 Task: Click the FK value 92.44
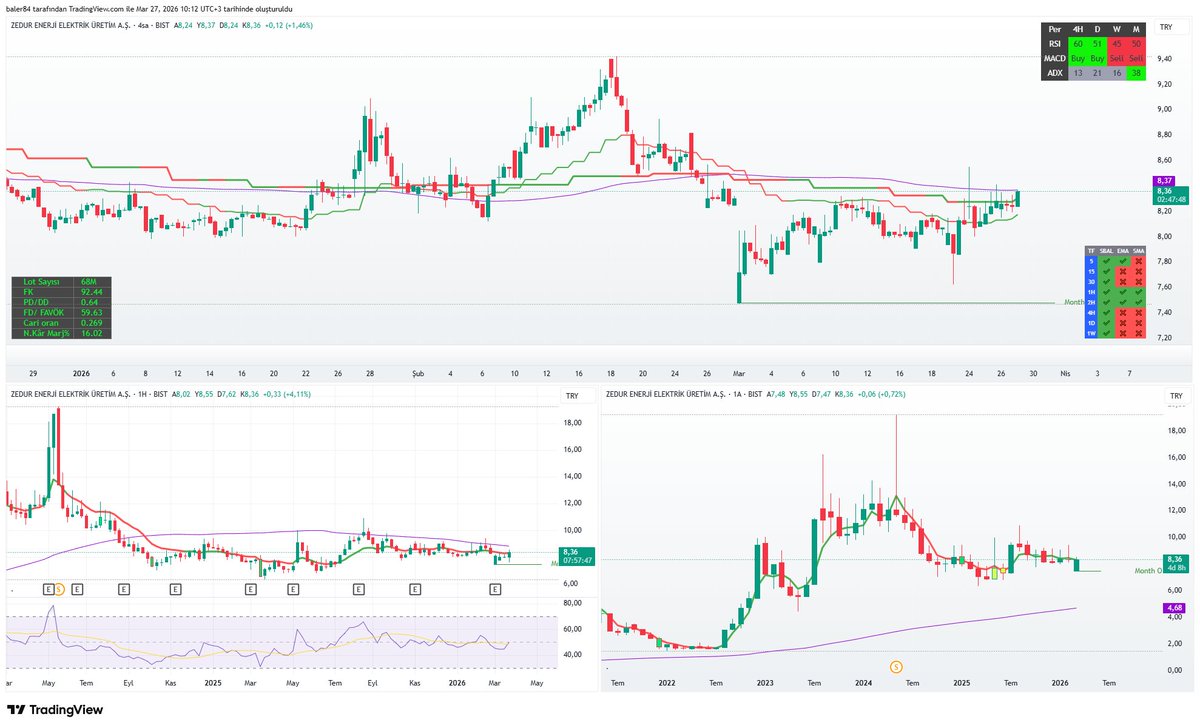[x=92, y=293]
